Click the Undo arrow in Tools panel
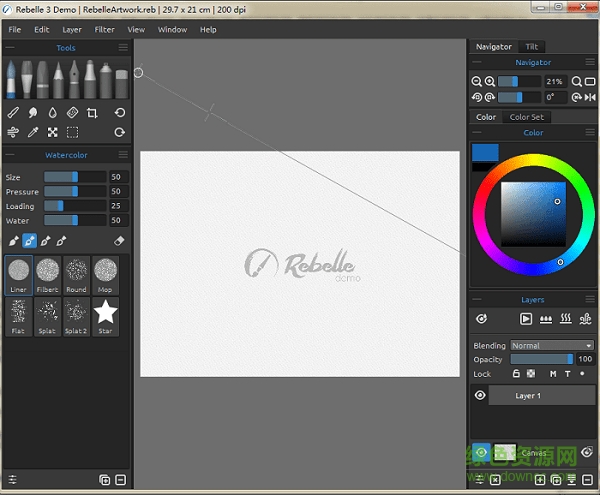Viewport: 600px width, 495px height. point(120,113)
